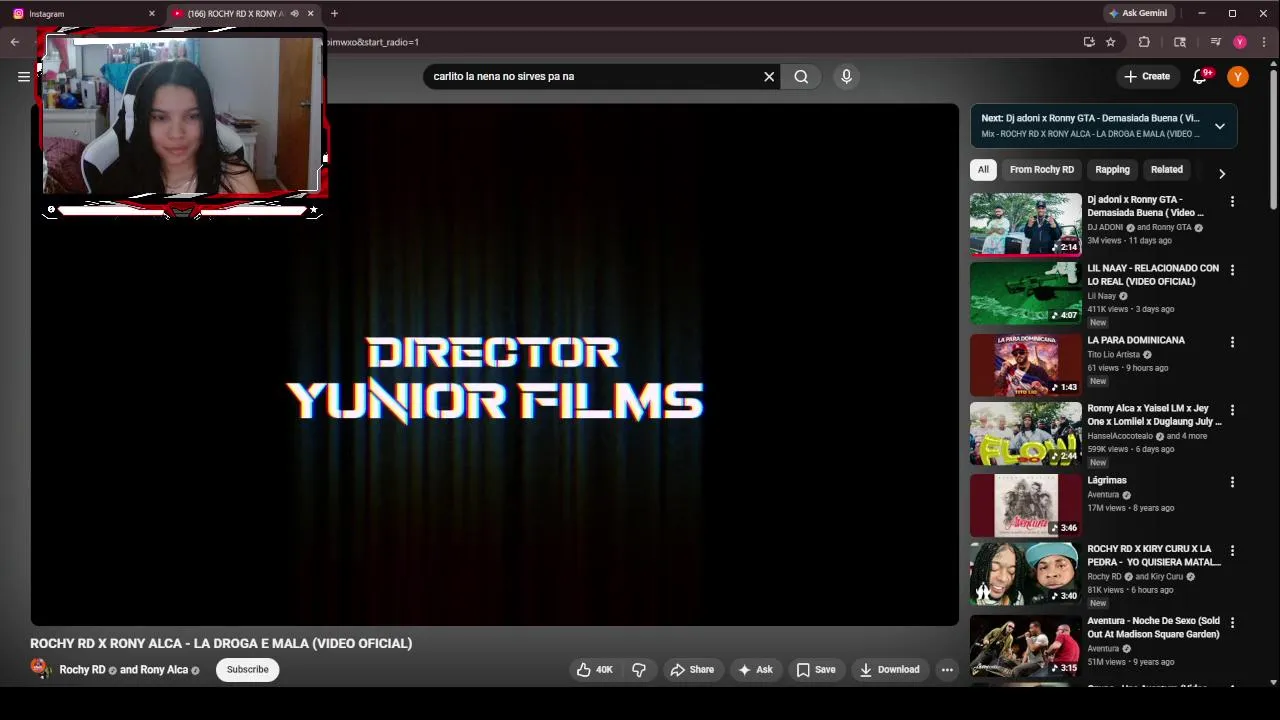Open Chrome three-dot menu
This screenshot has width=1280, height=720.
pos(1264,42)
